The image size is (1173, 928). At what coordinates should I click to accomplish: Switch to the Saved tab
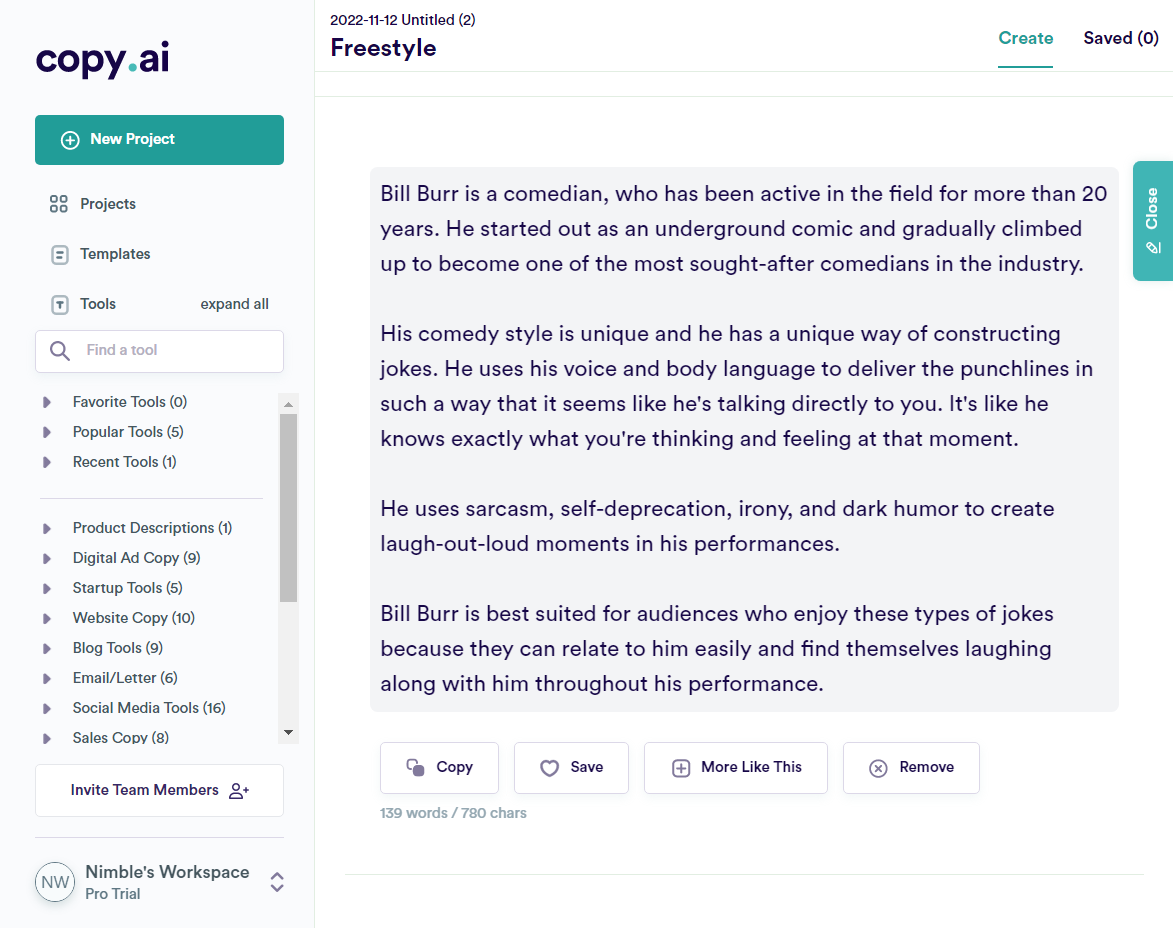coord(1120,38)
